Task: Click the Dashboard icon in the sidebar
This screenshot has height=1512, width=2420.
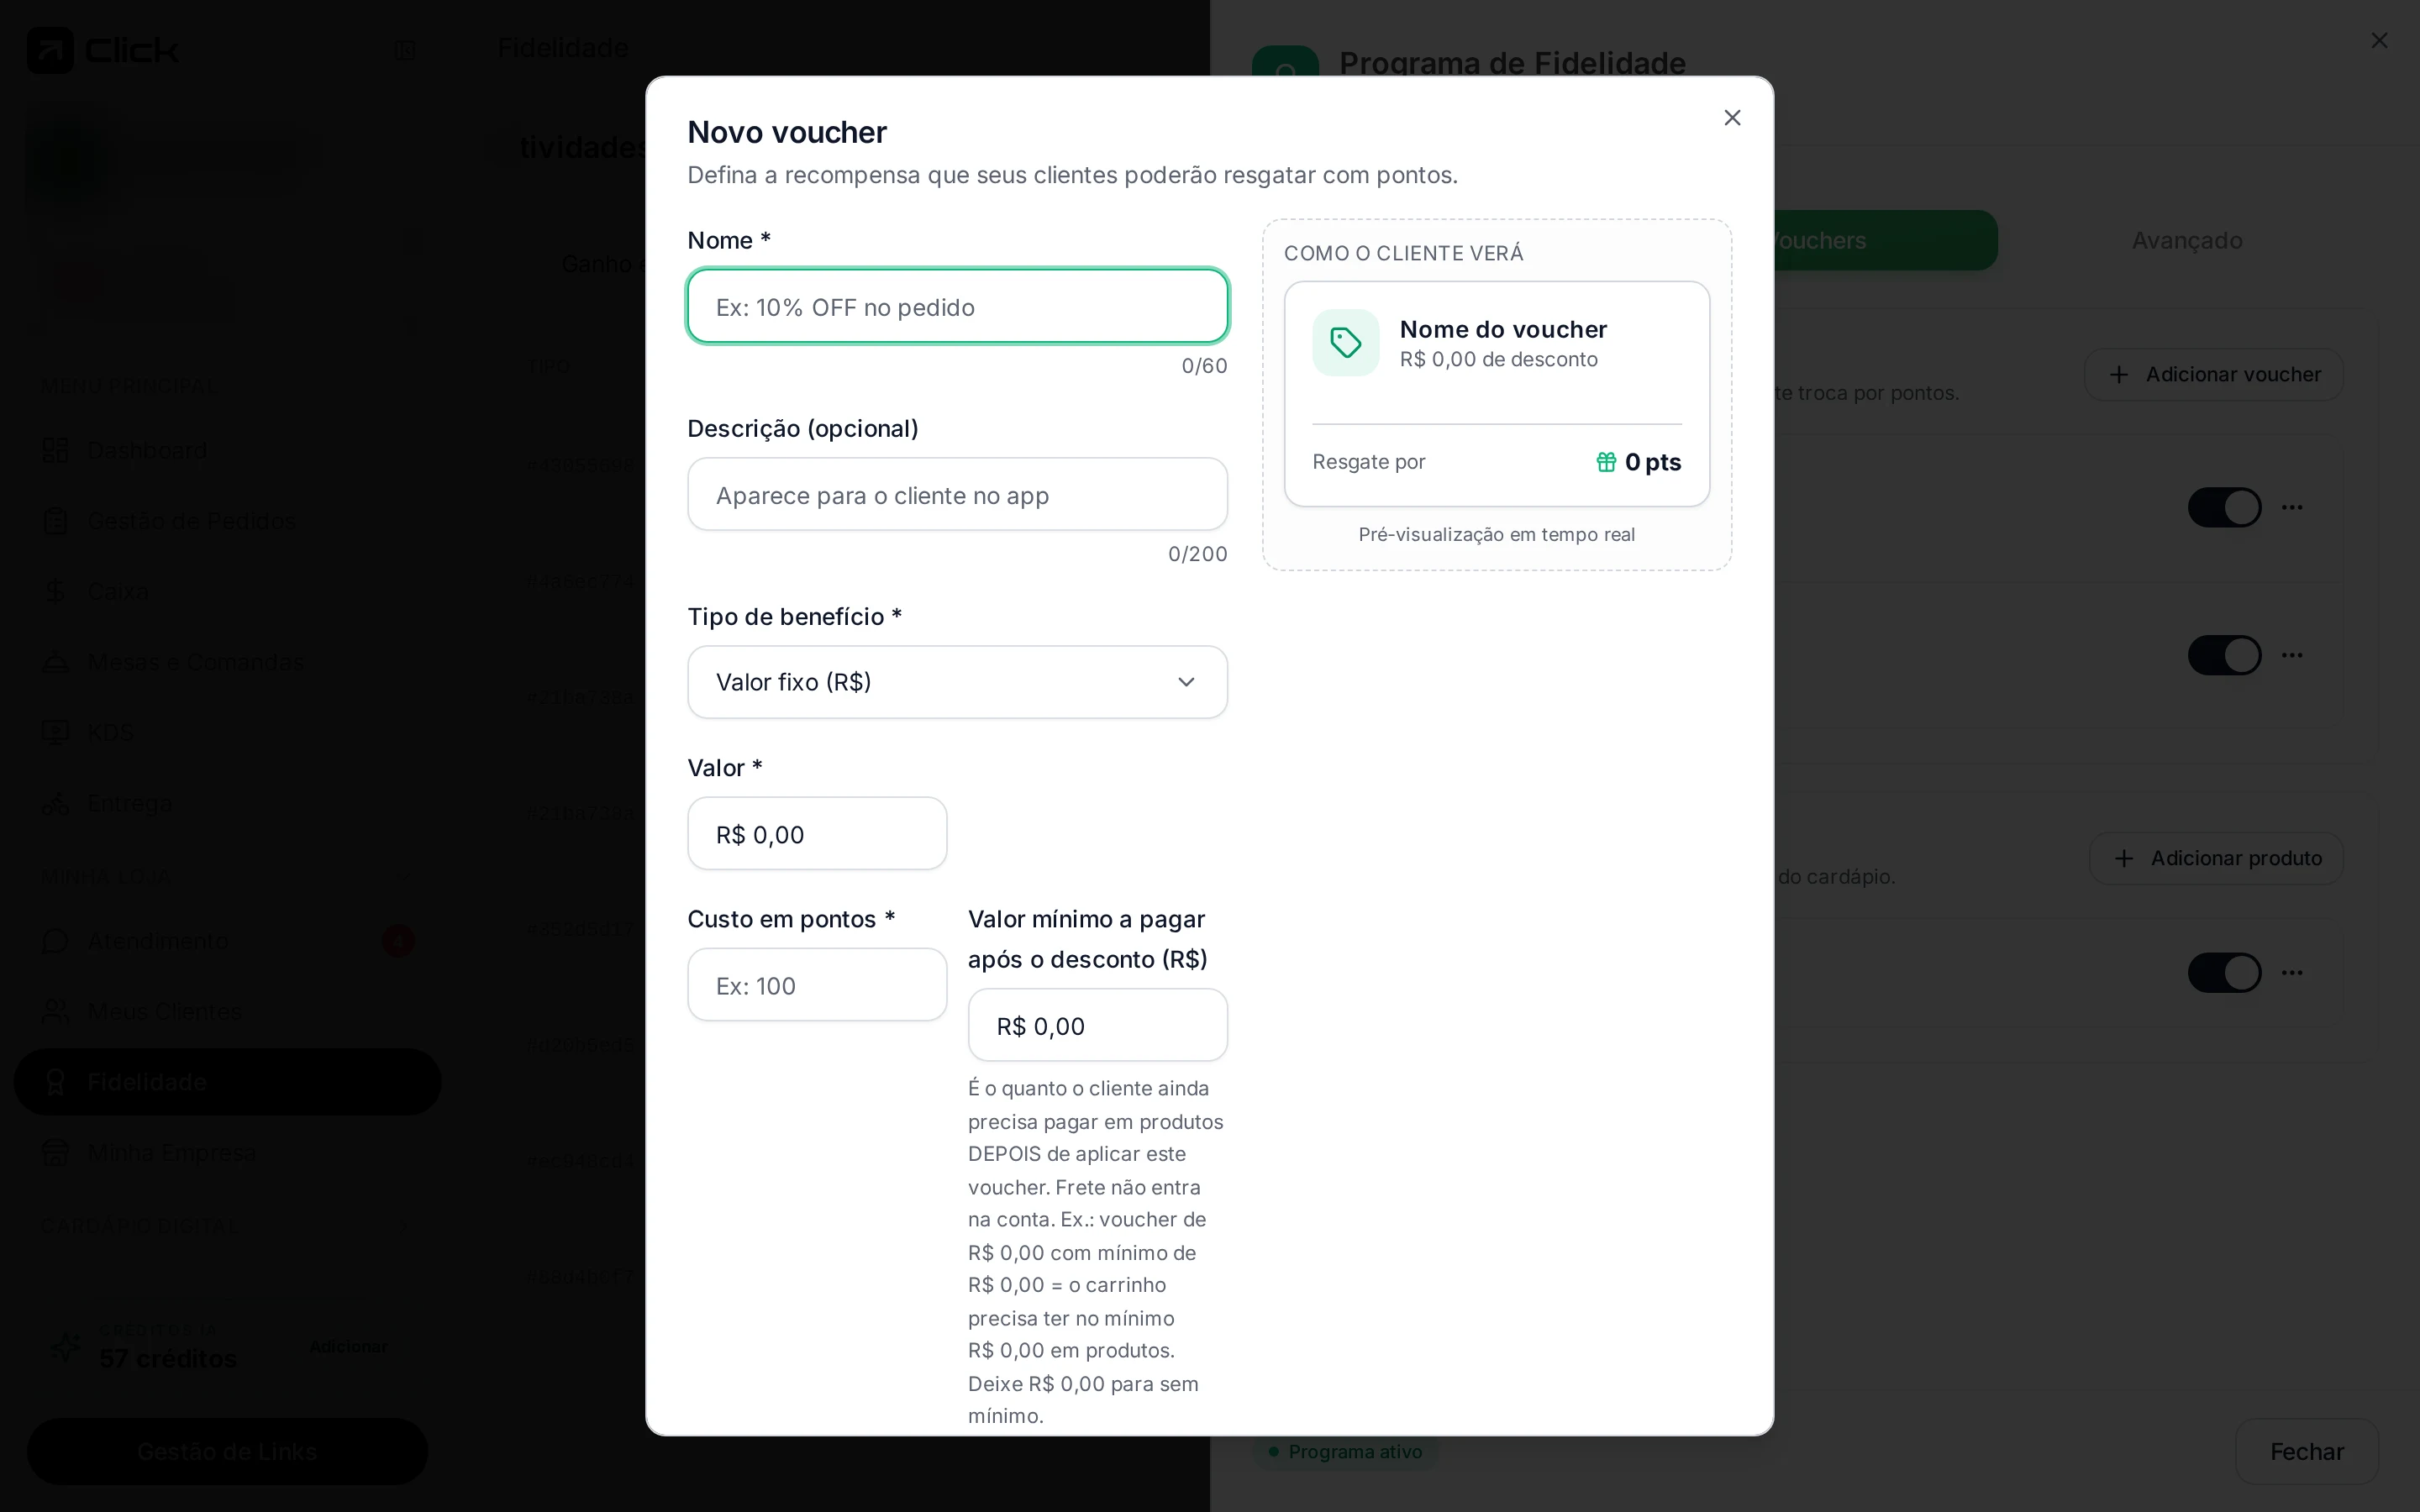Action: click(x=56, y=451)
